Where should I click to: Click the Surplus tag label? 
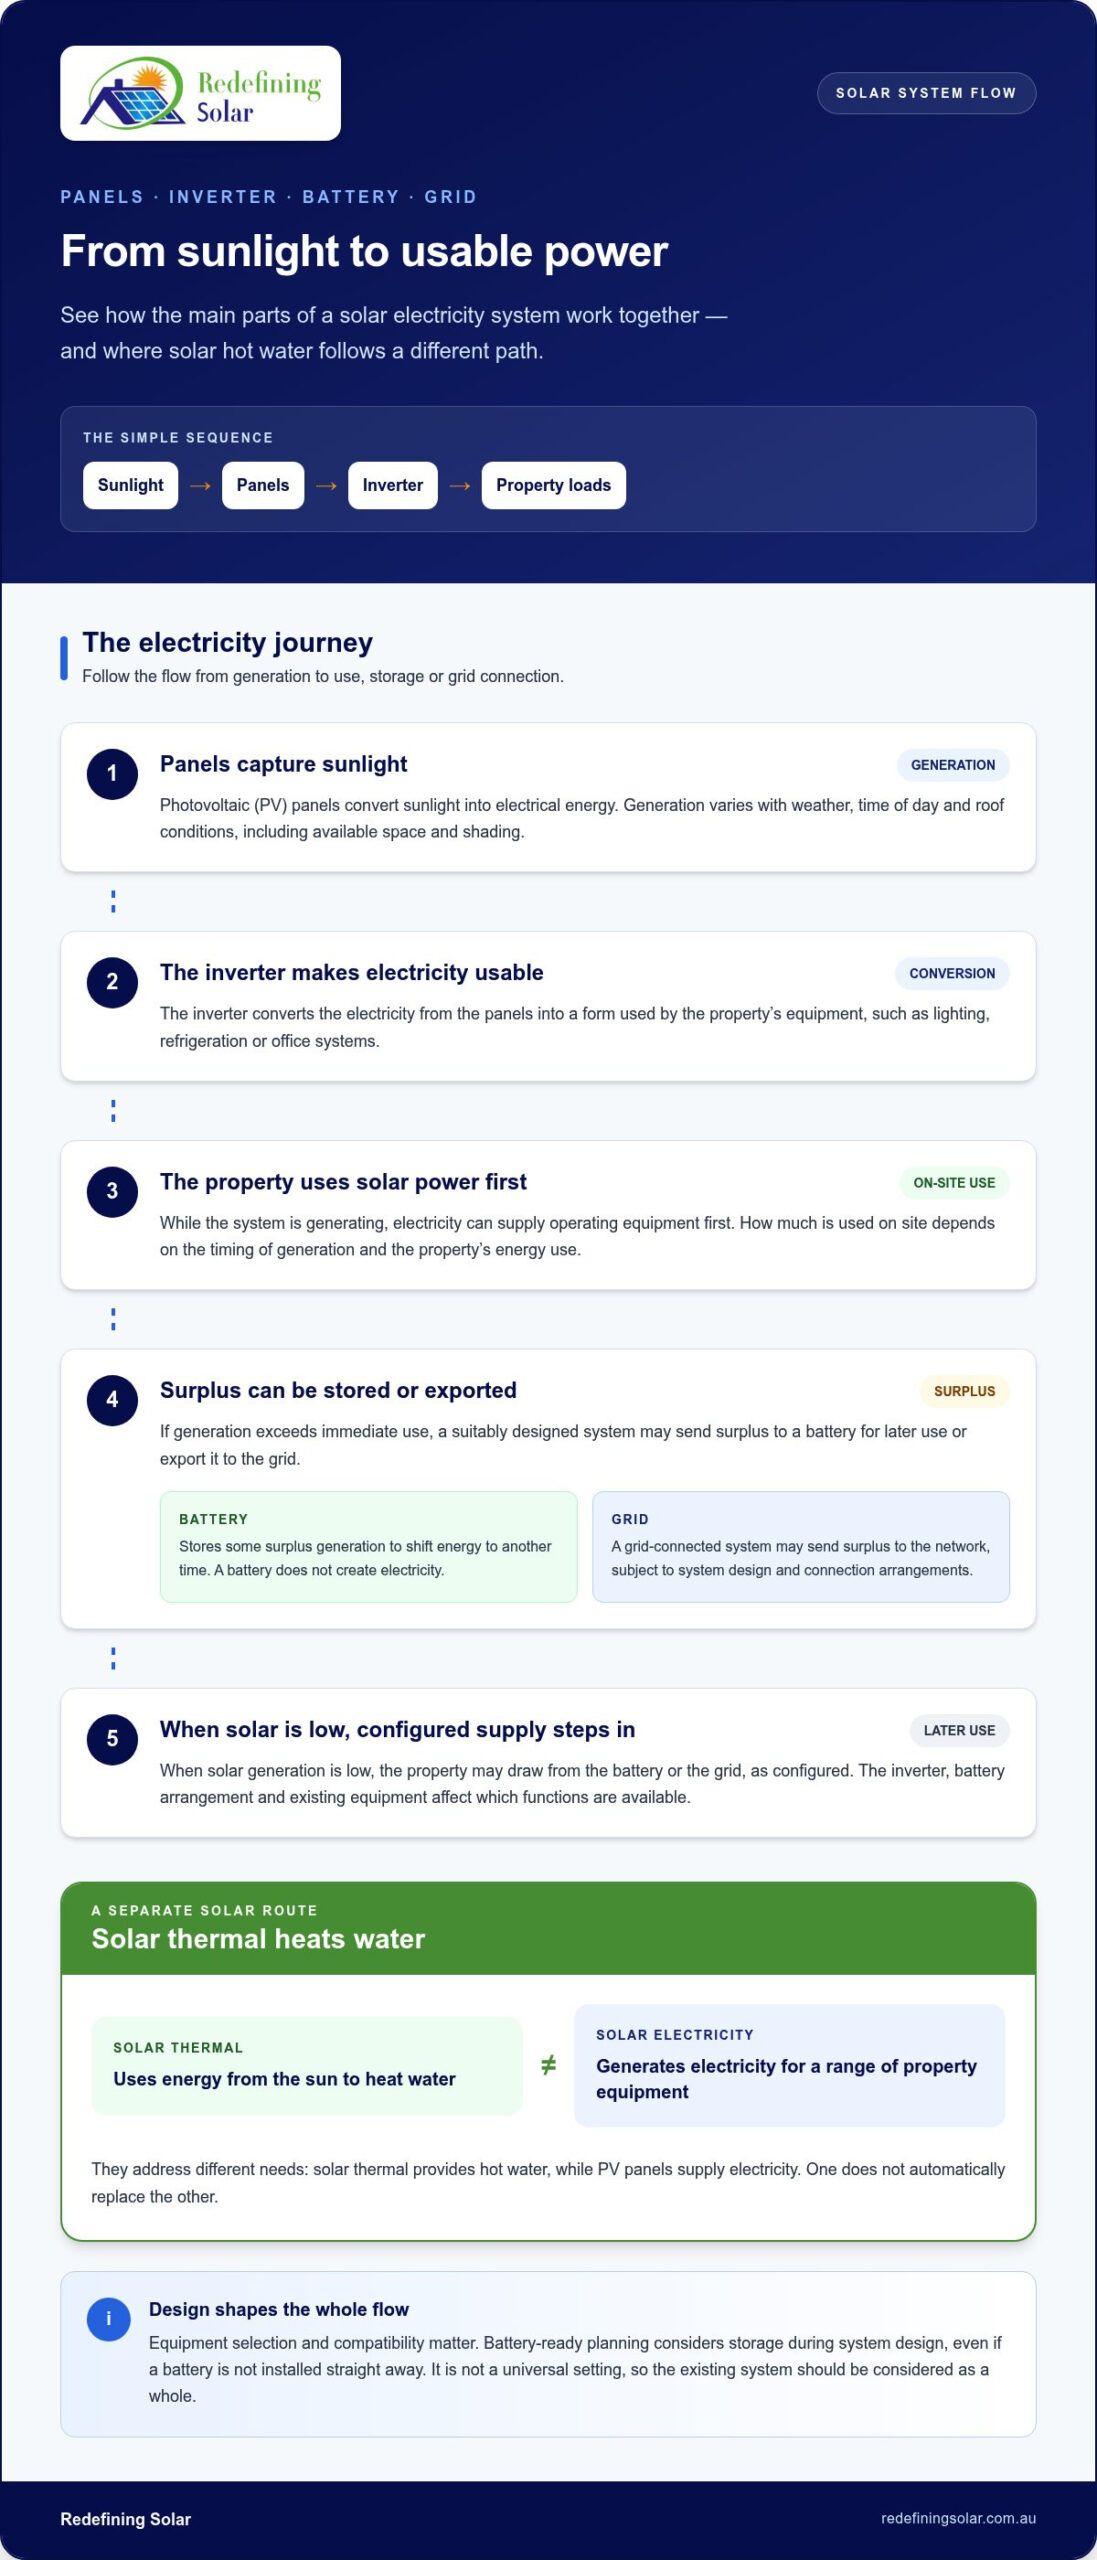pyautogui.click(x=964, y=1391)
